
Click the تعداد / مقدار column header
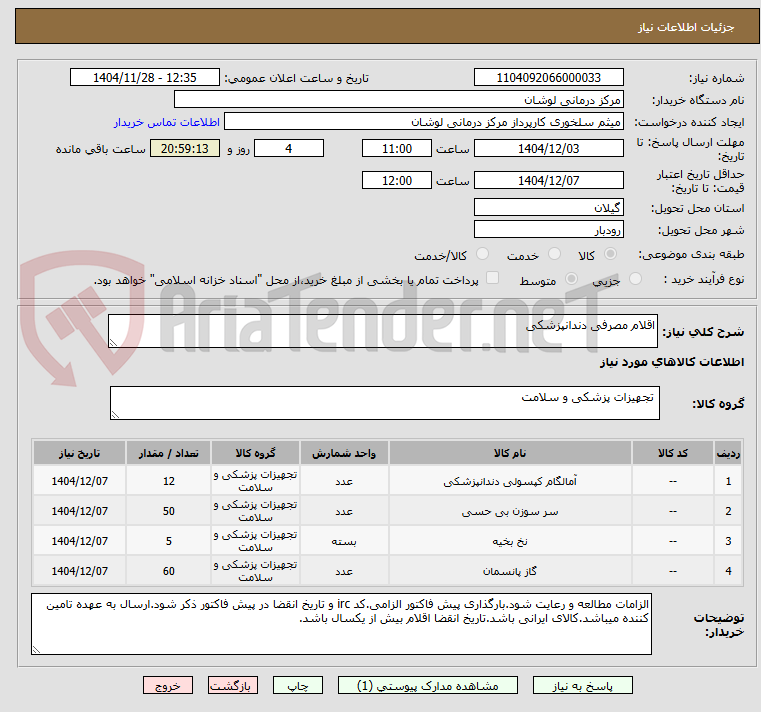click(168, 453)
